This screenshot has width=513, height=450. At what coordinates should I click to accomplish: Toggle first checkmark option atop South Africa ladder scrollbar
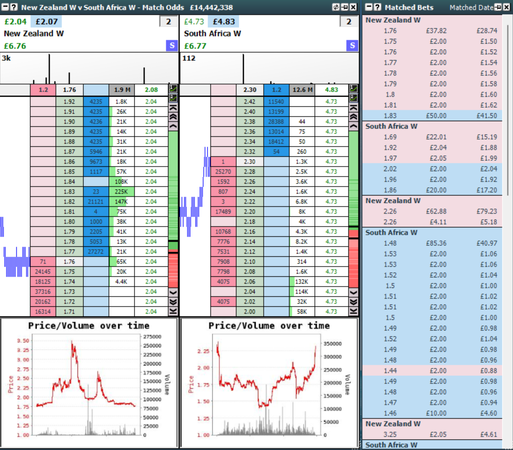(354, 89)
